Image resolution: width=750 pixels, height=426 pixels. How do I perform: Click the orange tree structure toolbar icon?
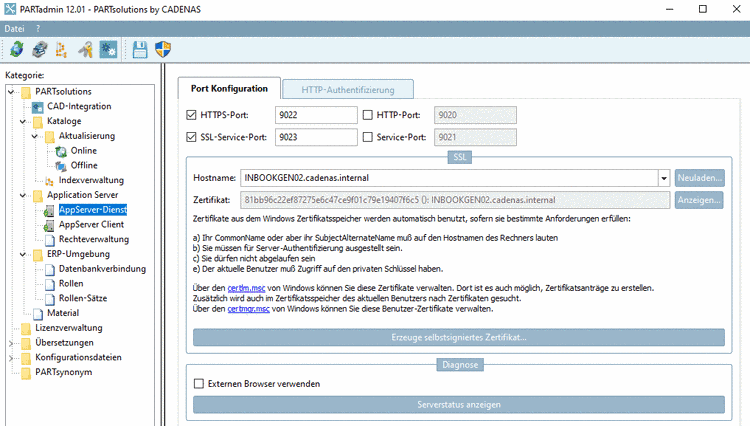point(61,49)
